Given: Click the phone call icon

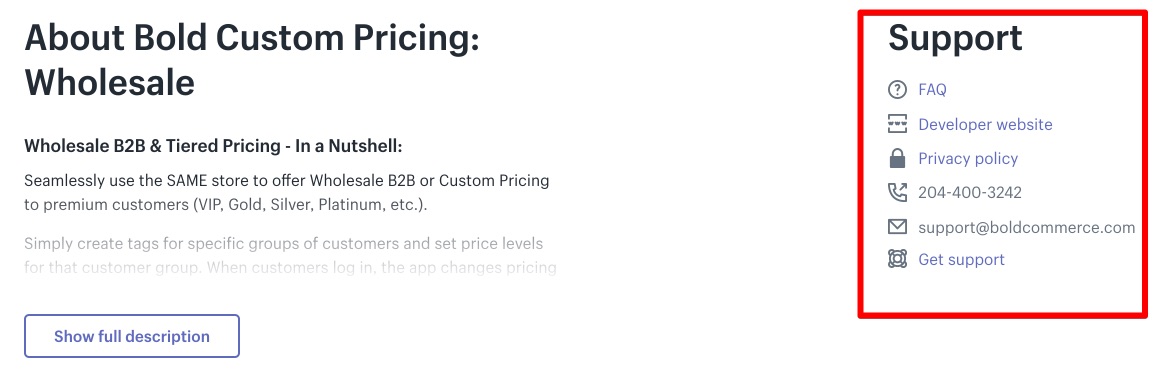Looking at the screenshot, I should coord(897,193).
